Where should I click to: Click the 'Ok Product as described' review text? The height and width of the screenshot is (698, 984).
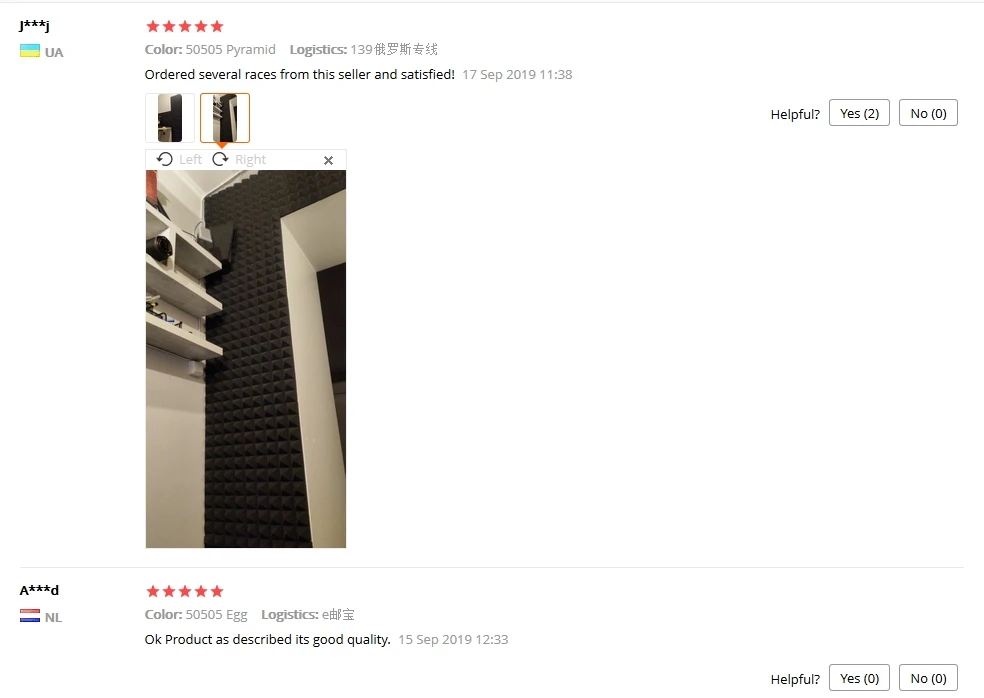point(267,639)
